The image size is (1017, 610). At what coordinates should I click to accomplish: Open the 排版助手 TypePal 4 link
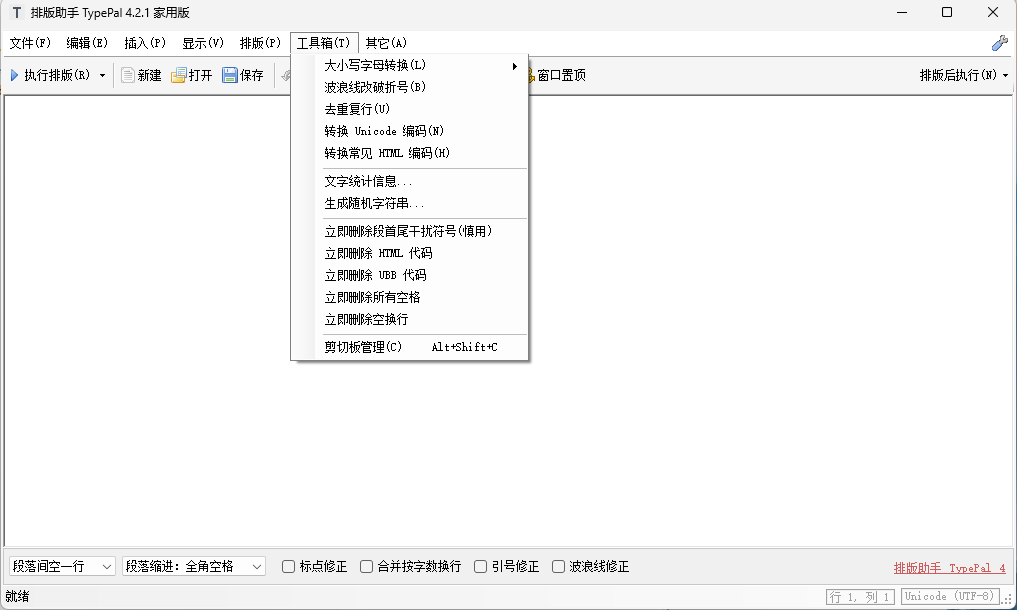click(950, 568)
